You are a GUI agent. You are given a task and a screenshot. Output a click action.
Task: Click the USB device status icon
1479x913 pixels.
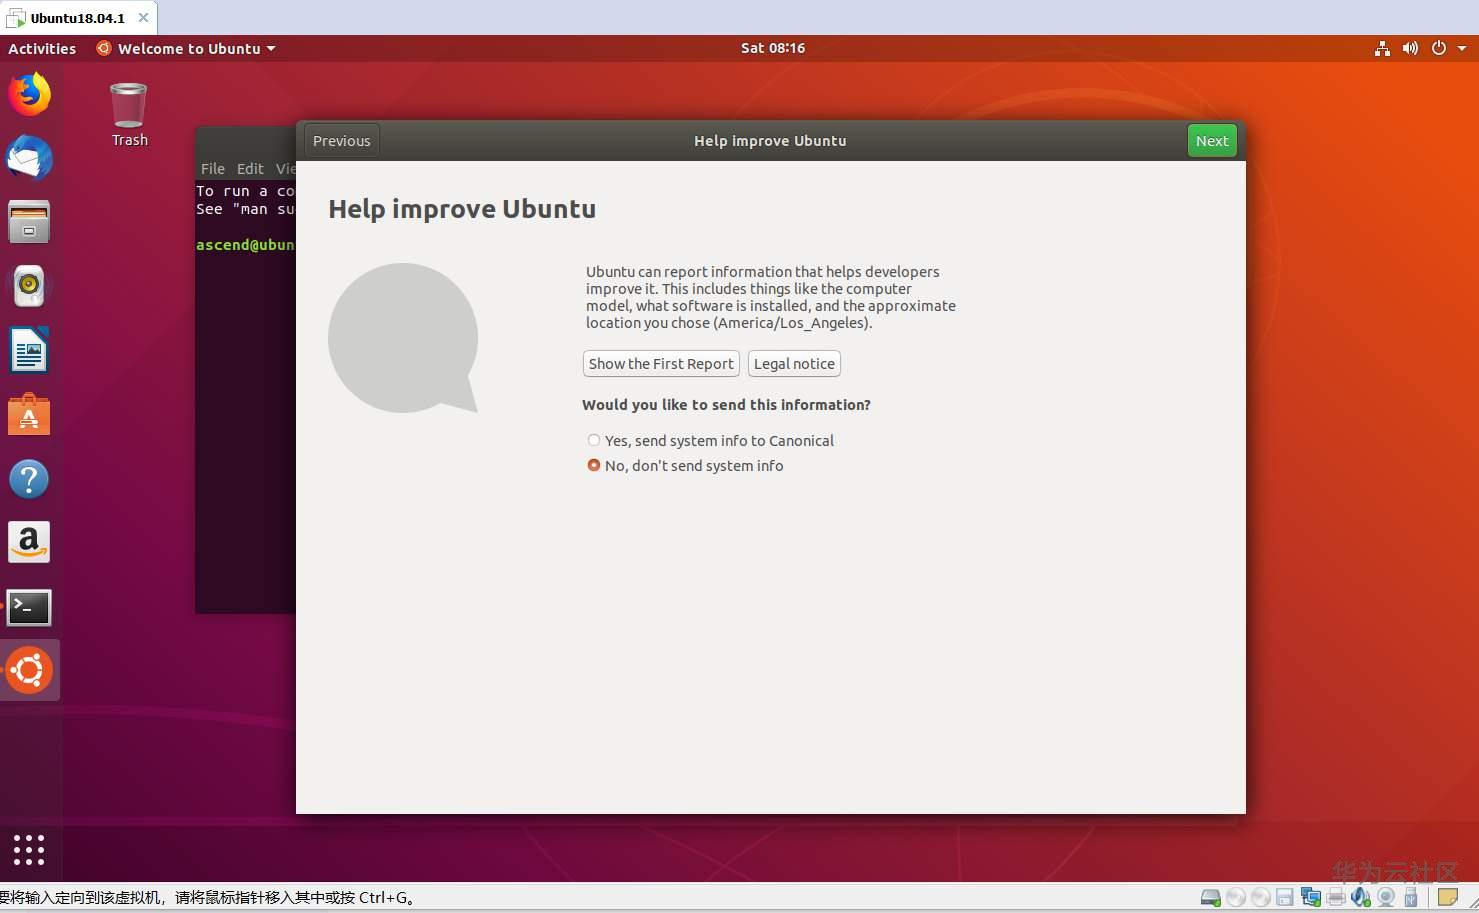point(1411,898)
